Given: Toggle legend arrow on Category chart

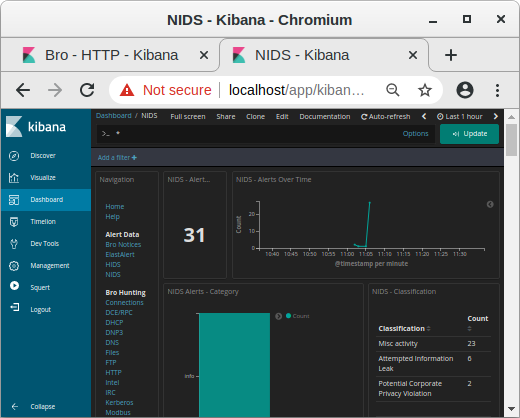Looking at the screenshot, I should pyautogui.click(x=279, y=316).
